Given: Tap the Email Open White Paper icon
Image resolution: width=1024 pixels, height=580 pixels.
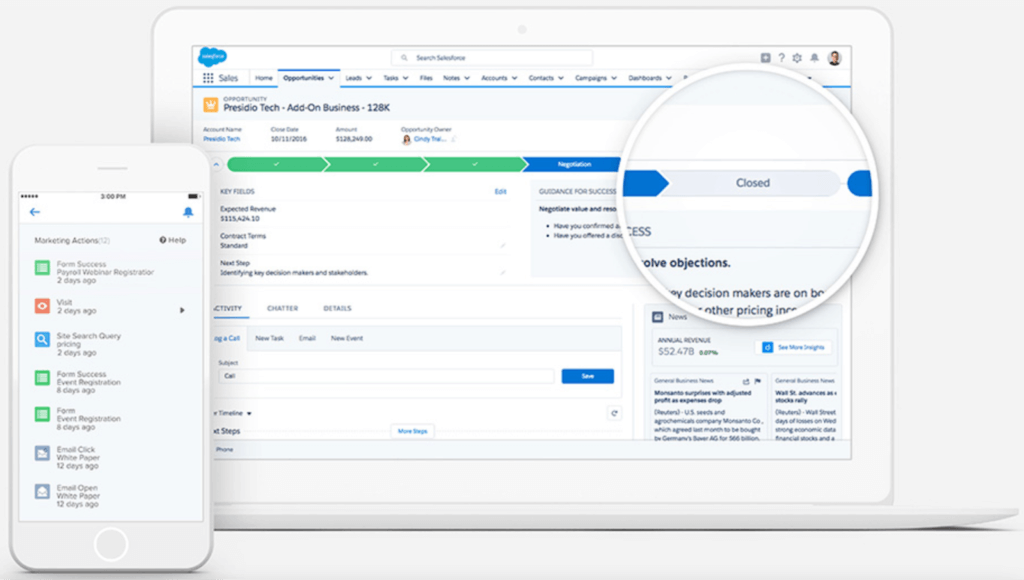Looking at the screenshot, I should [x=42, y=491].
